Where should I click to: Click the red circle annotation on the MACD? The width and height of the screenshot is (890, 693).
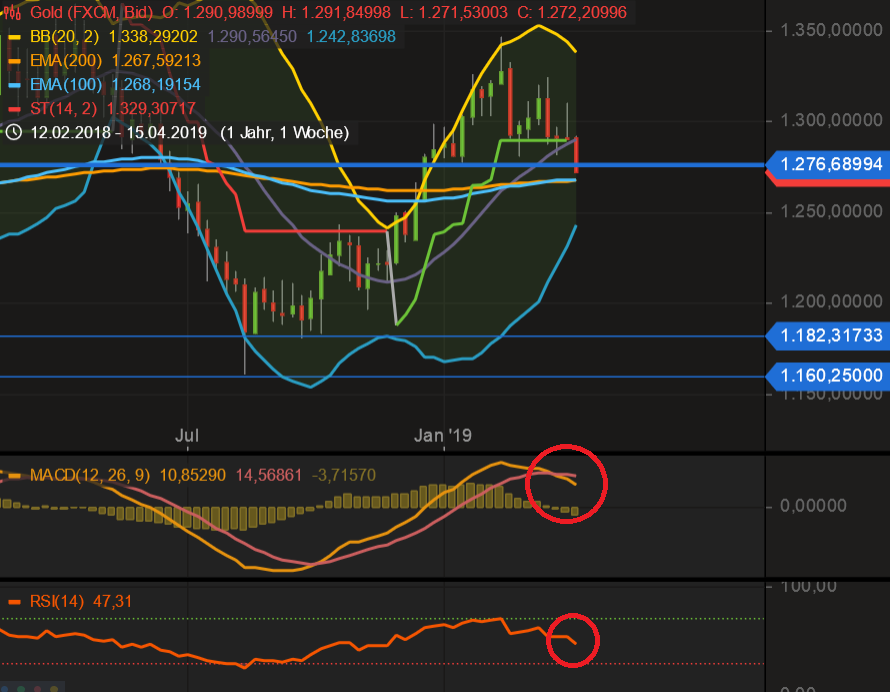click(567, 483)
